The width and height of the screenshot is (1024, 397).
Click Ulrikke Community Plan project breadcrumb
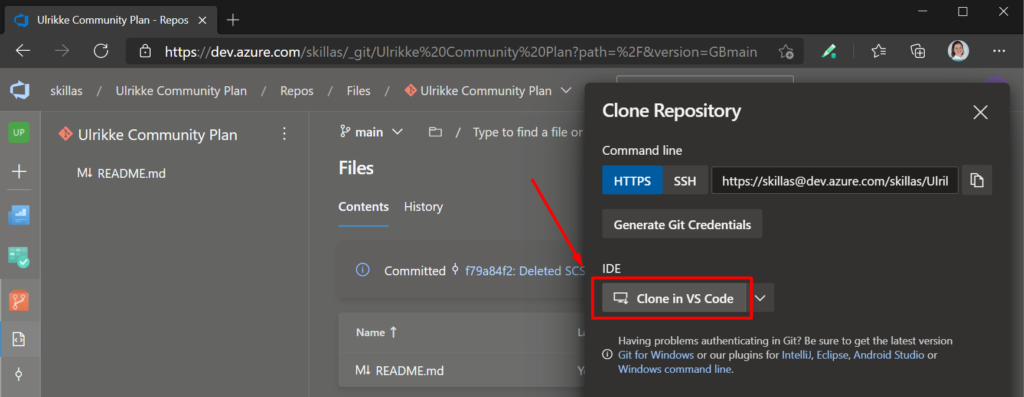pyautogui.click(x=181, y=91)
